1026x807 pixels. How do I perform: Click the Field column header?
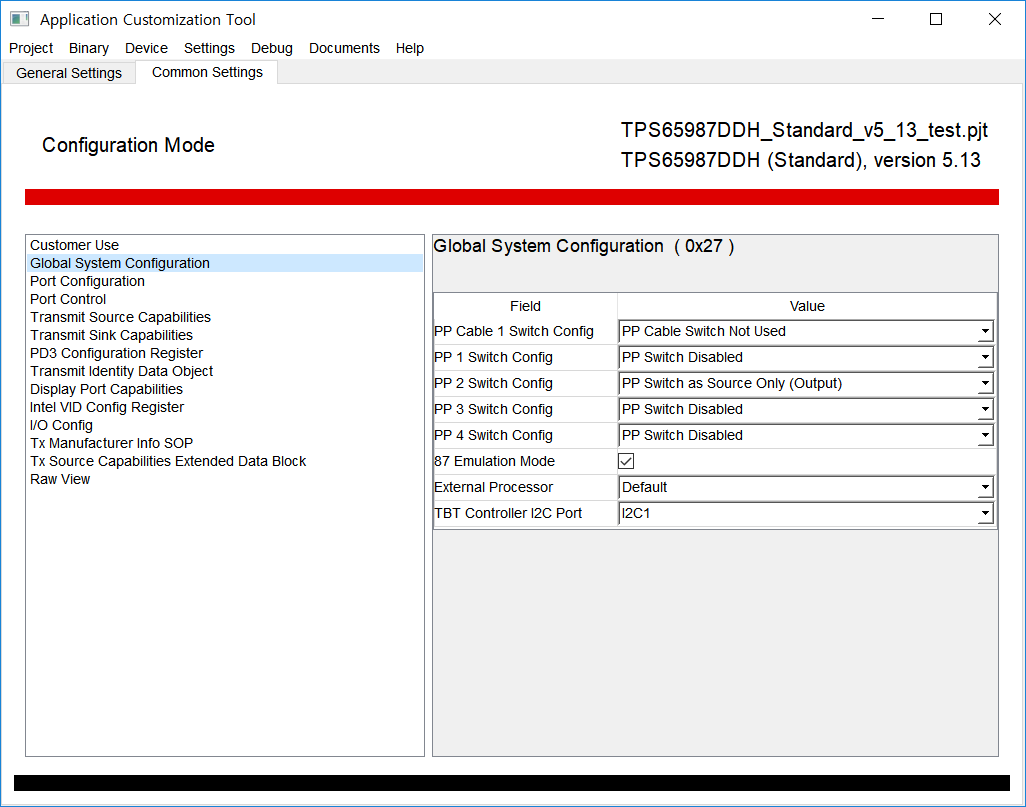tap(525, 306)
